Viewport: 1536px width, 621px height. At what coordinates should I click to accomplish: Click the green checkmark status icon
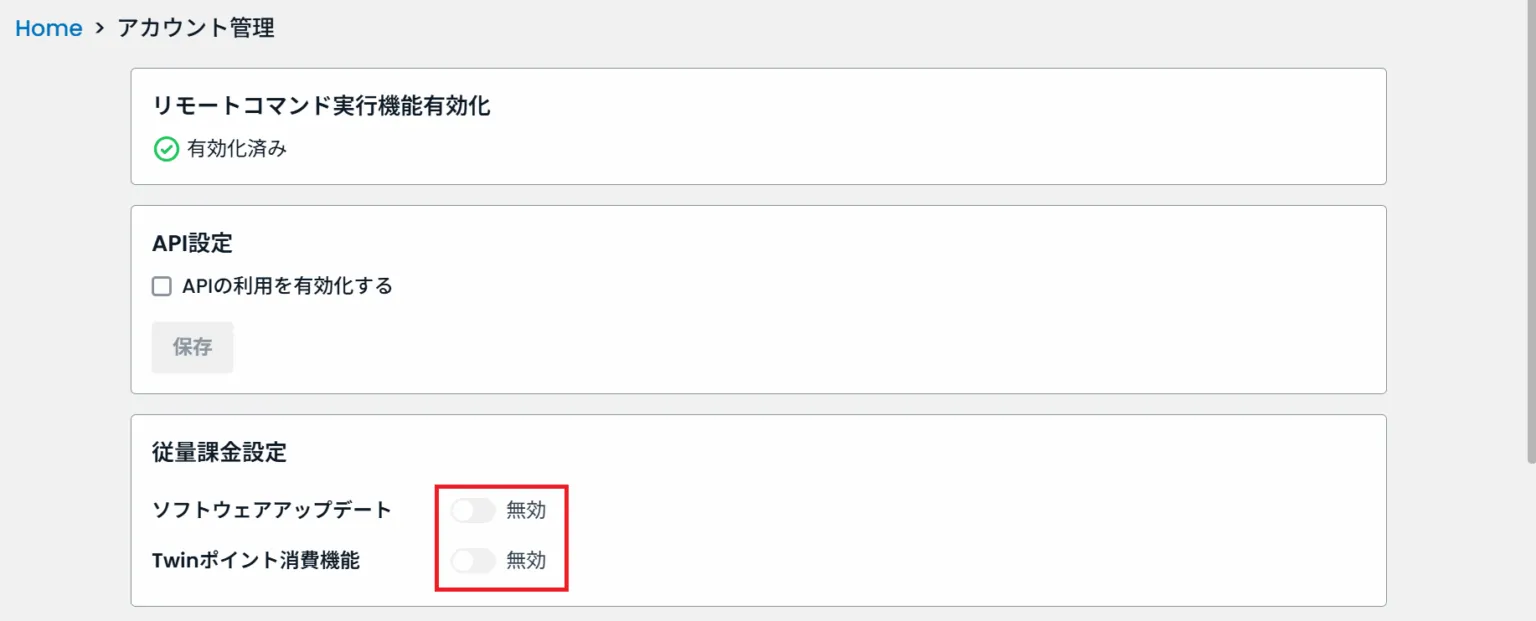click(x=165, y=150)
